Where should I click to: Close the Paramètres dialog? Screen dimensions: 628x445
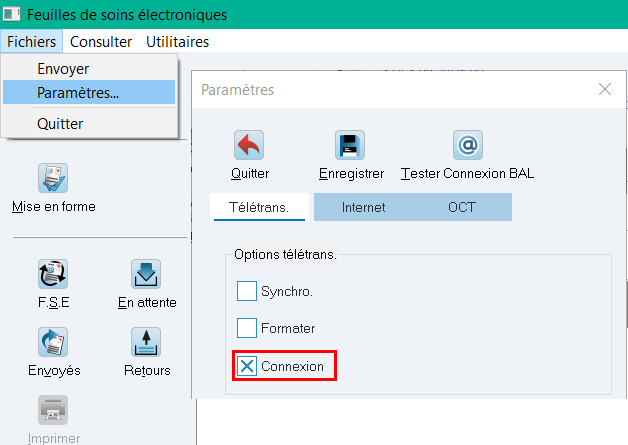pos(605,89)
